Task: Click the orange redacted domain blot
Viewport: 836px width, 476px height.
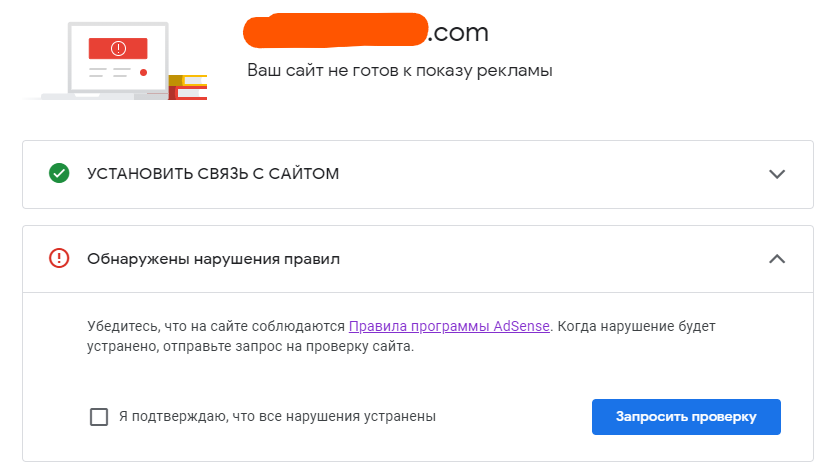Action: 335,30
